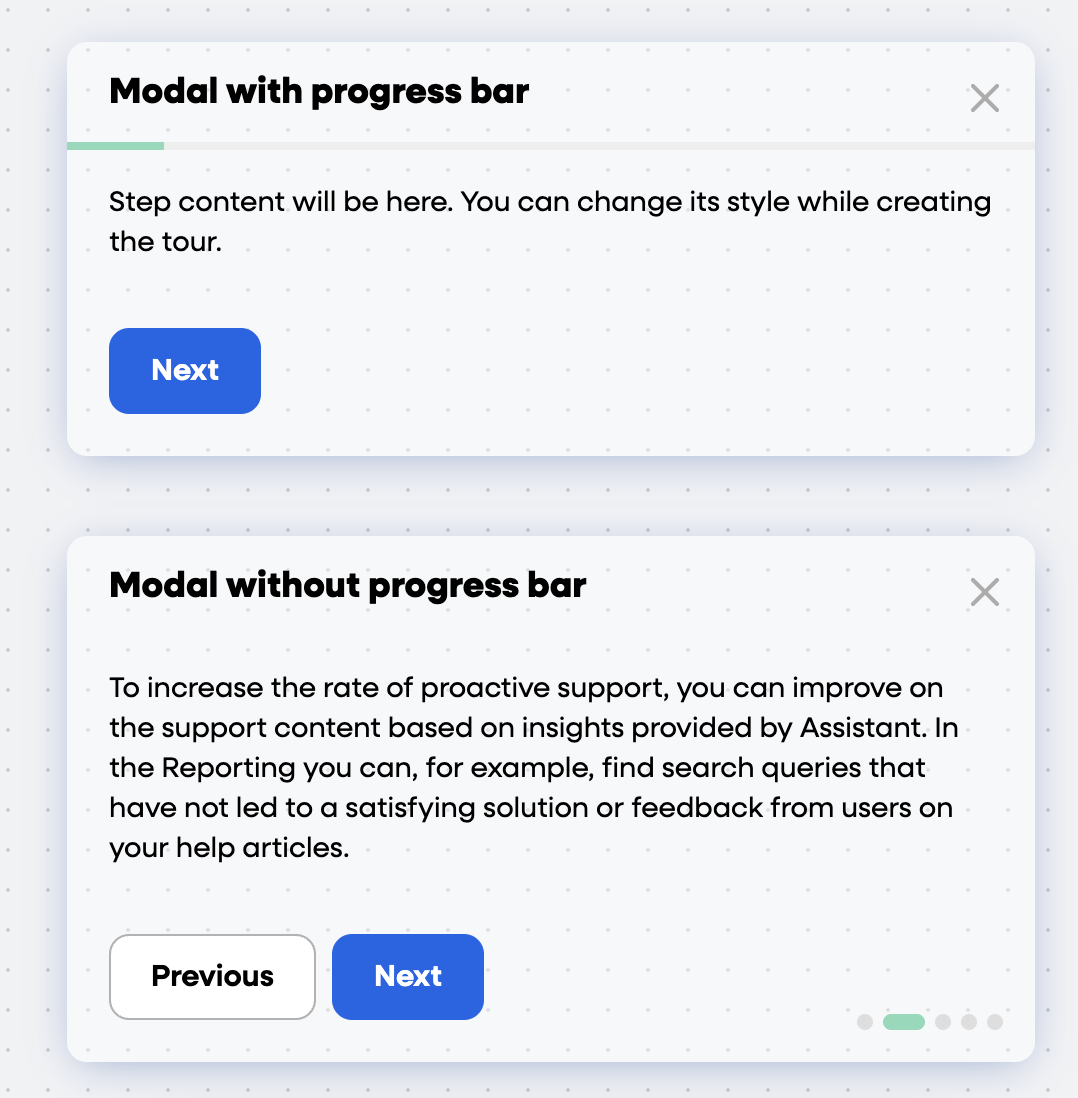Click dotted background between the two modals
The width and height of the screenshot is (1078, 1098).
coord(551,496)
